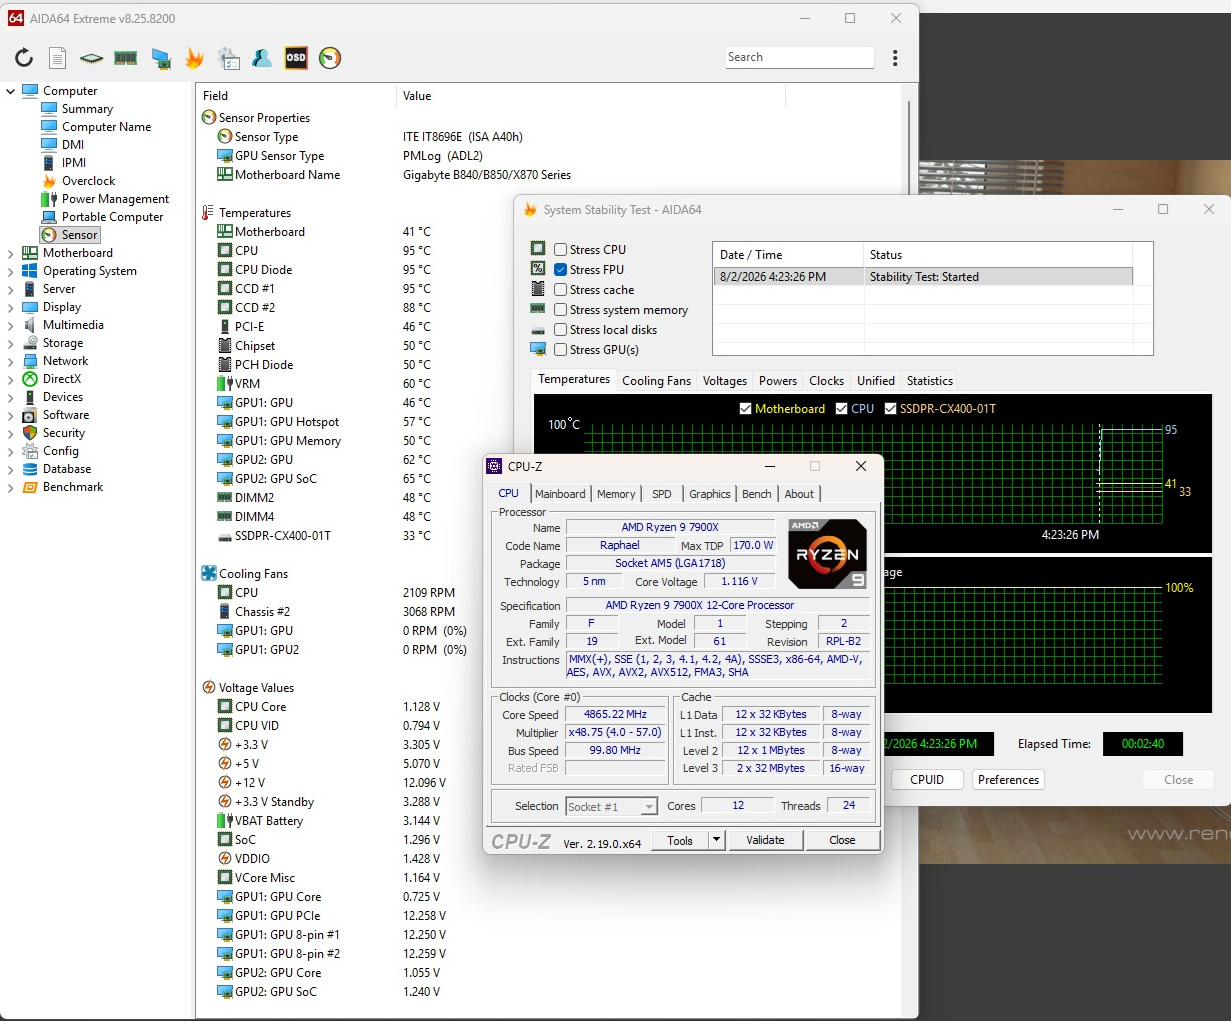Expand the Benchmark tree node
Image resolution: width=1231 pixels, height=1021 pixels.
pos(11,487)
